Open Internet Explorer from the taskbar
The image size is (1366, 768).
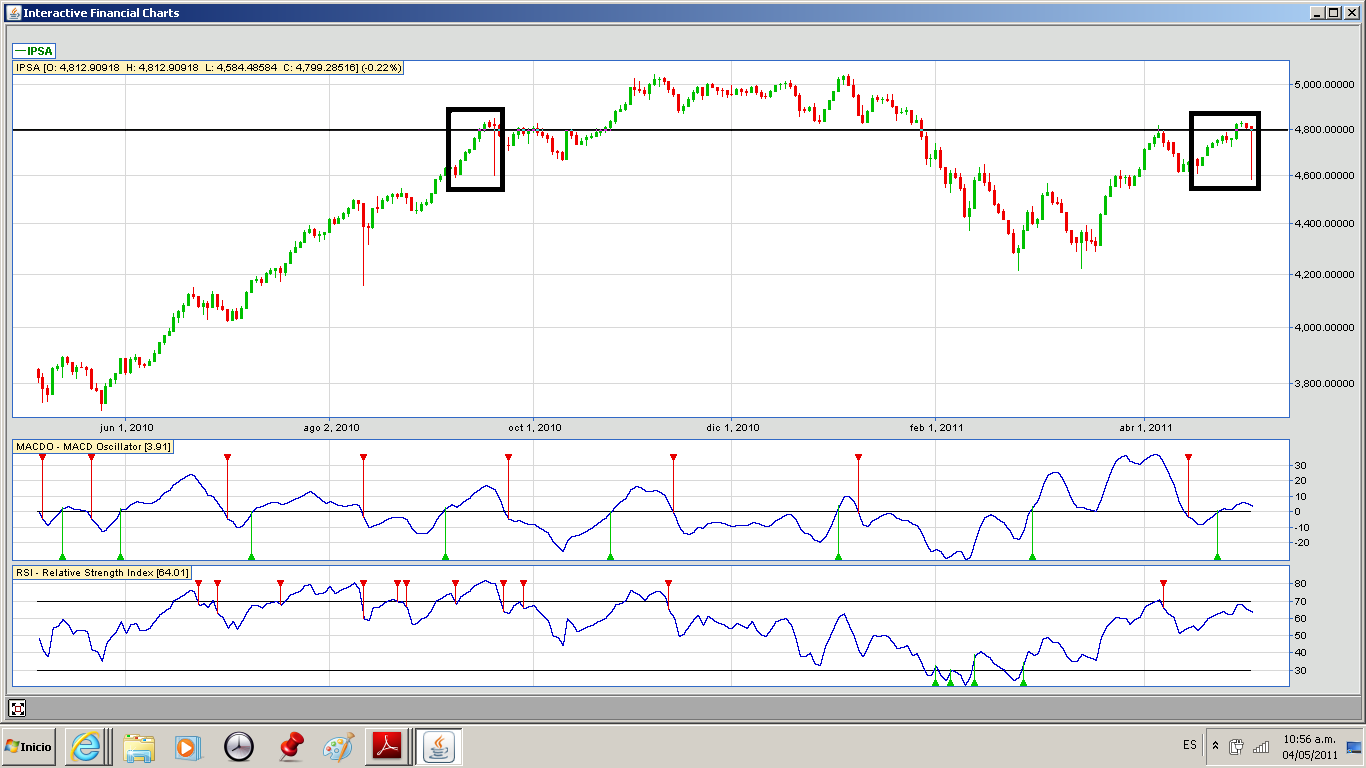point(85,746)
